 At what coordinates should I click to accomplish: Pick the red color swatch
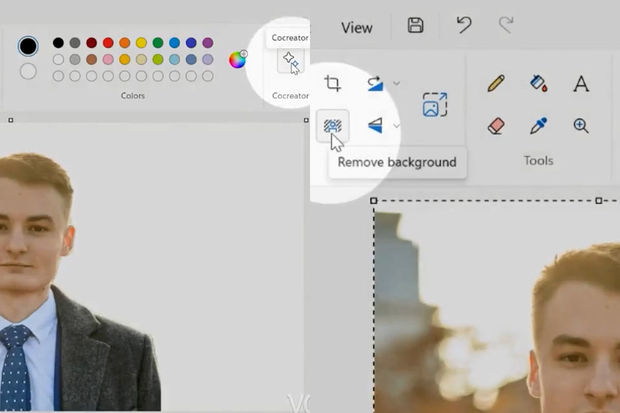[x=108, y=43]
